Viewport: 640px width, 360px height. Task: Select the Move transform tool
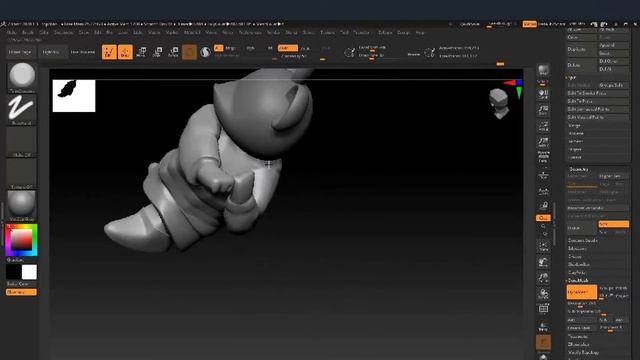point(141,52)
